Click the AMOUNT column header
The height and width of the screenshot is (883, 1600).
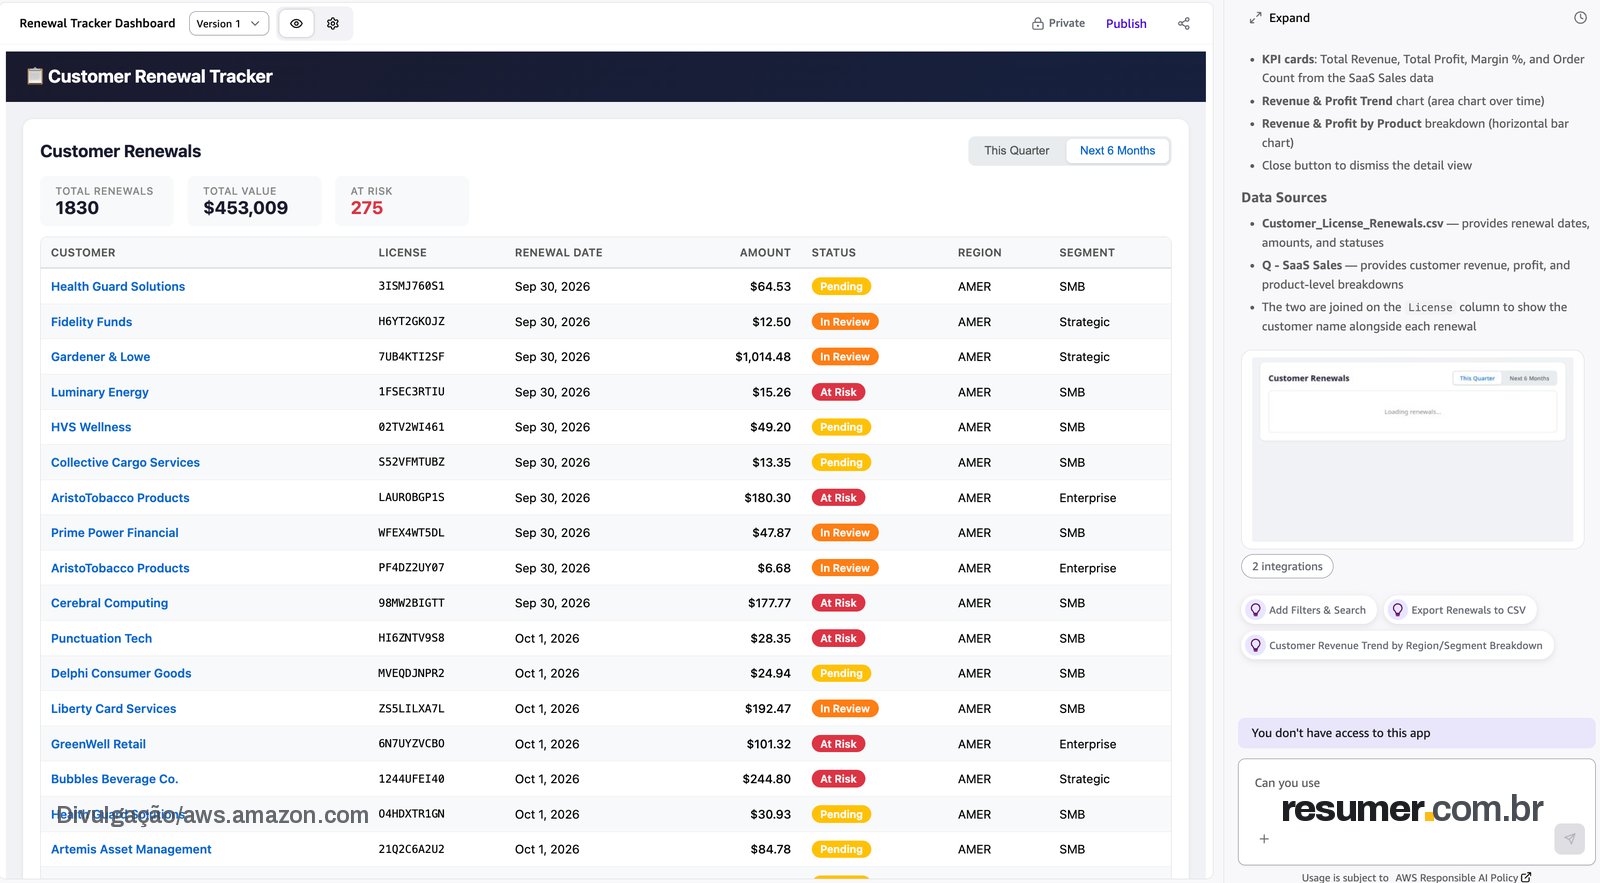(765, 253)
